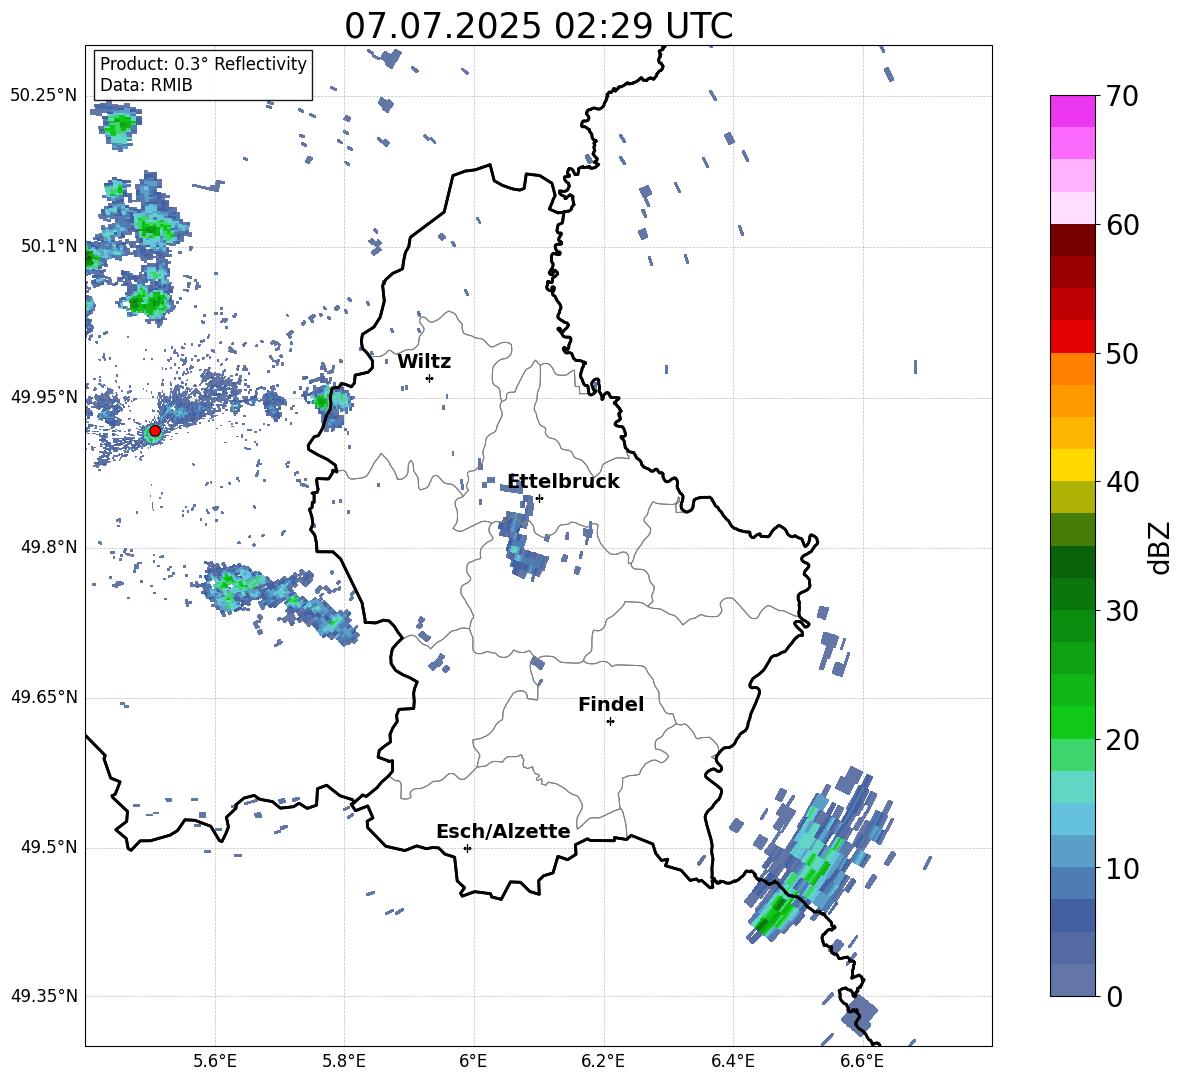Click the Wiltz city label
Image resolution: width=1184 pixels, height=1081 pixels.
click(x=424, y=362)
